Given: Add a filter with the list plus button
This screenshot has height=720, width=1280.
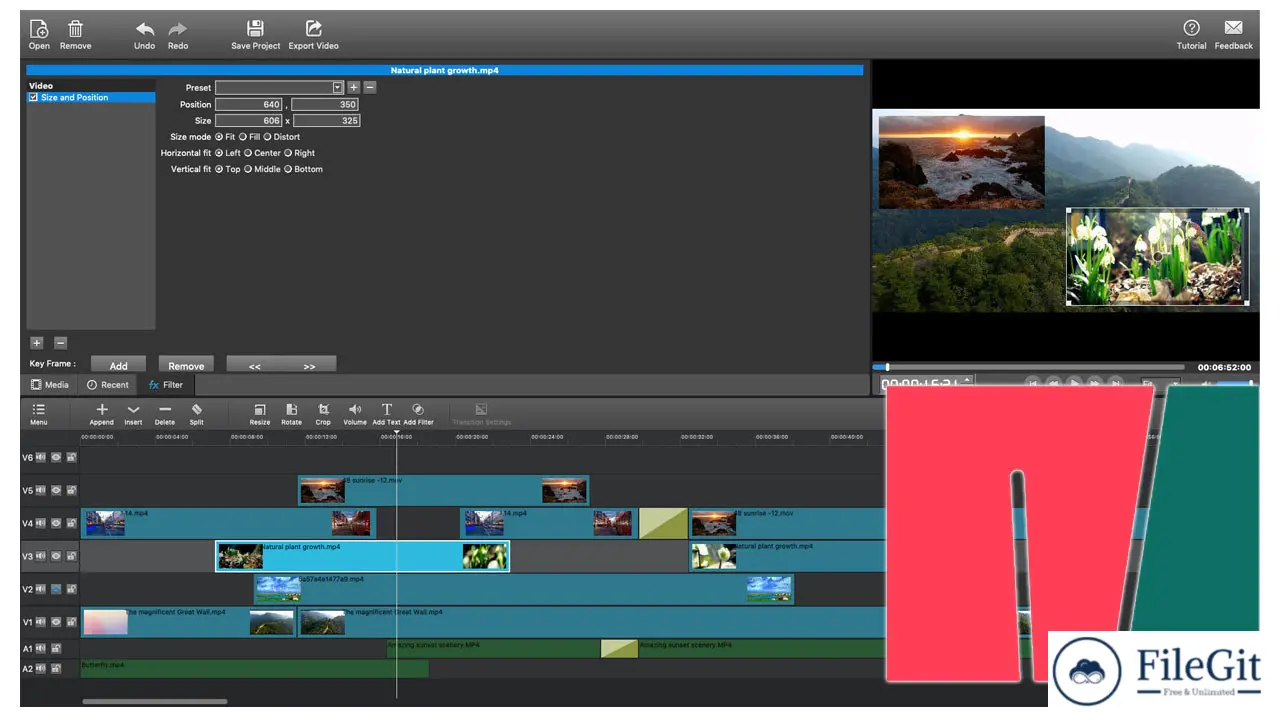Looking at the screenshot, I should tap(37, 343).
